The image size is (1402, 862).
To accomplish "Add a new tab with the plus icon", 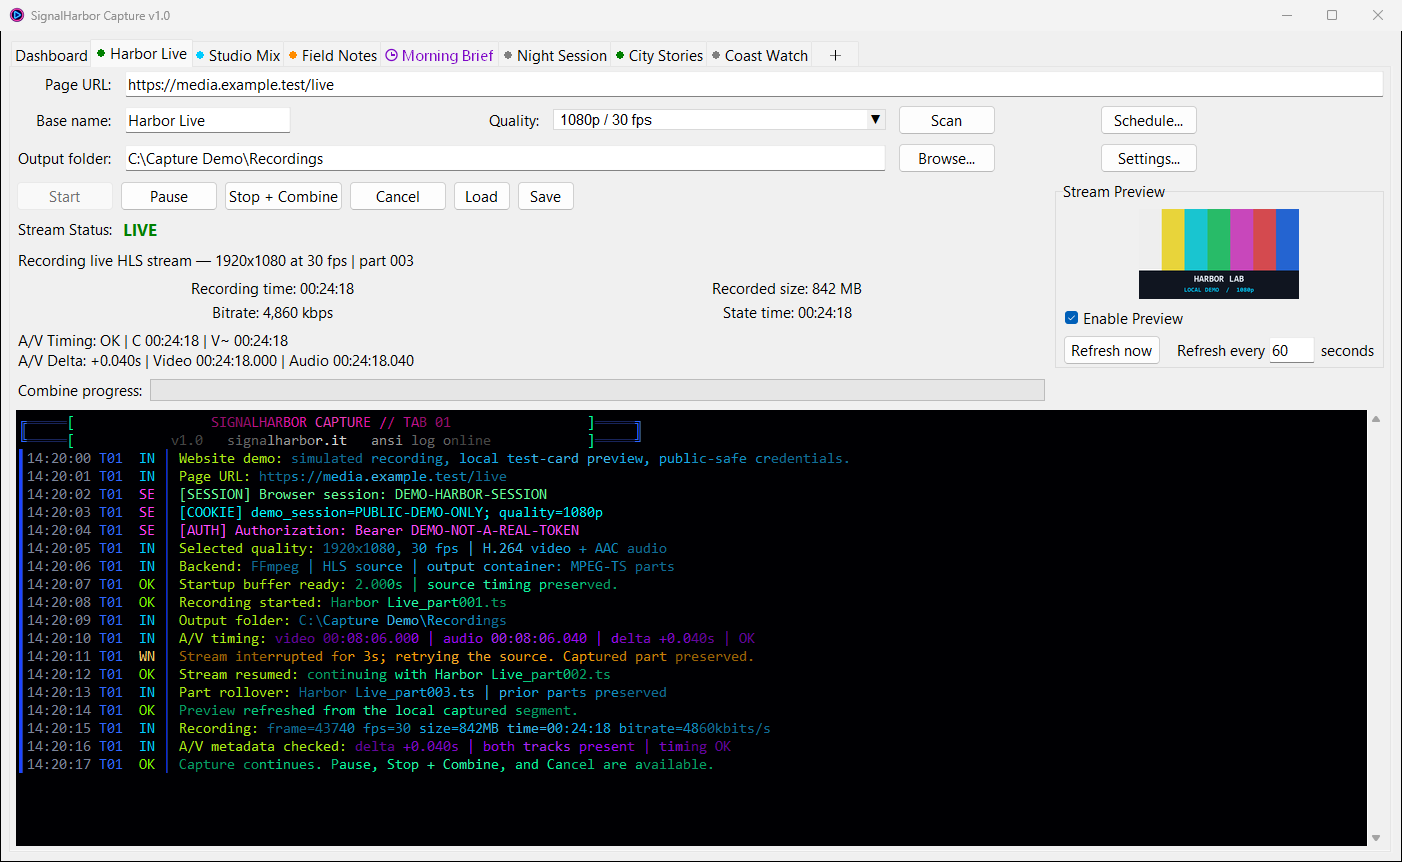I will coord(835,56).
